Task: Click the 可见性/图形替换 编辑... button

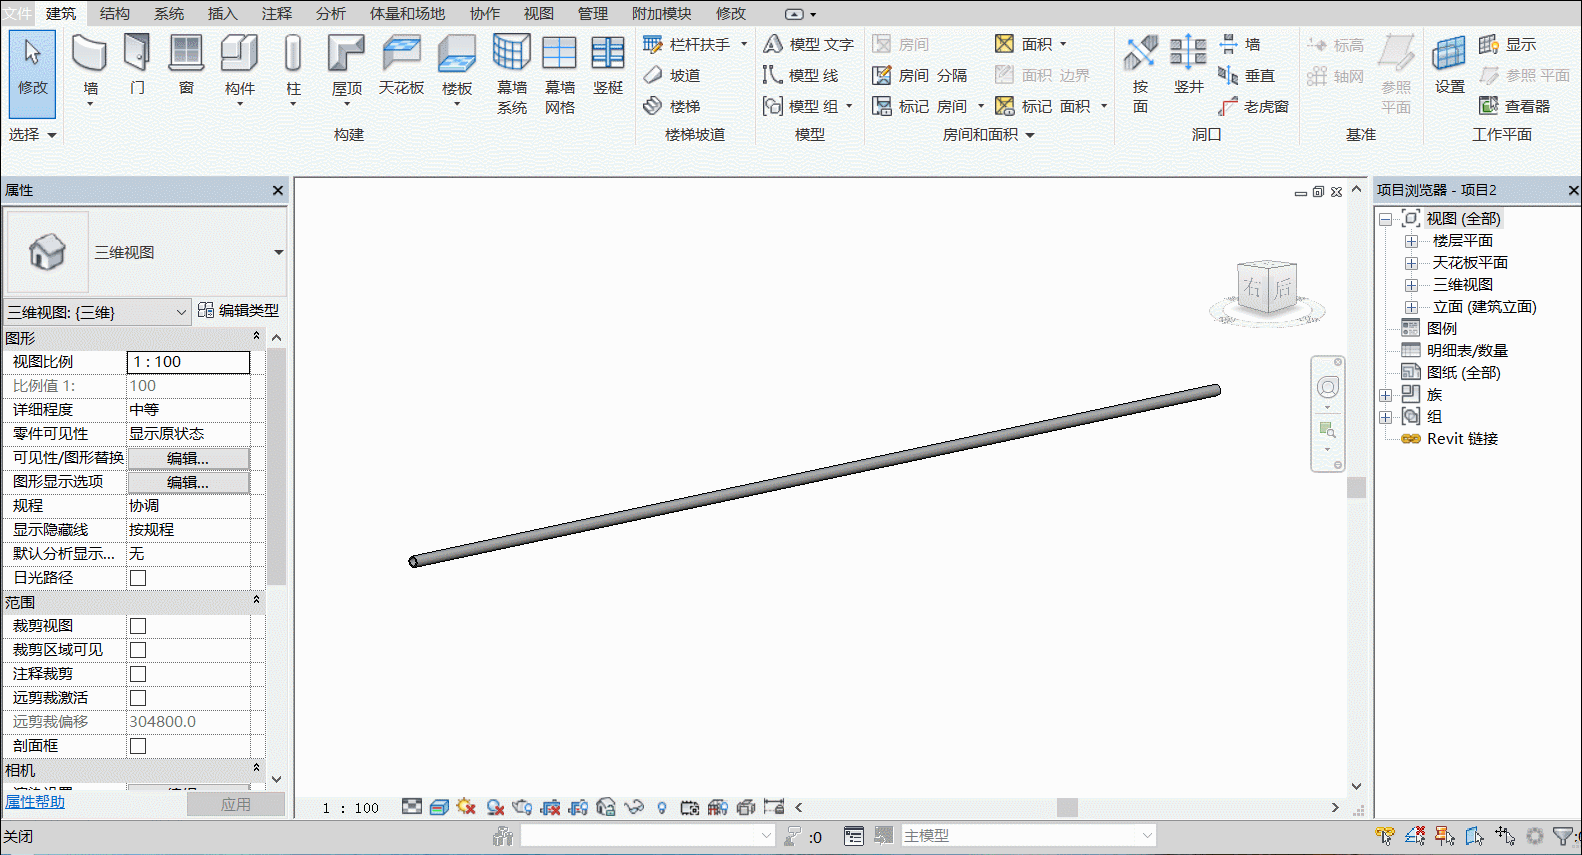Action: pyautogui.click(x=188, y=458)
